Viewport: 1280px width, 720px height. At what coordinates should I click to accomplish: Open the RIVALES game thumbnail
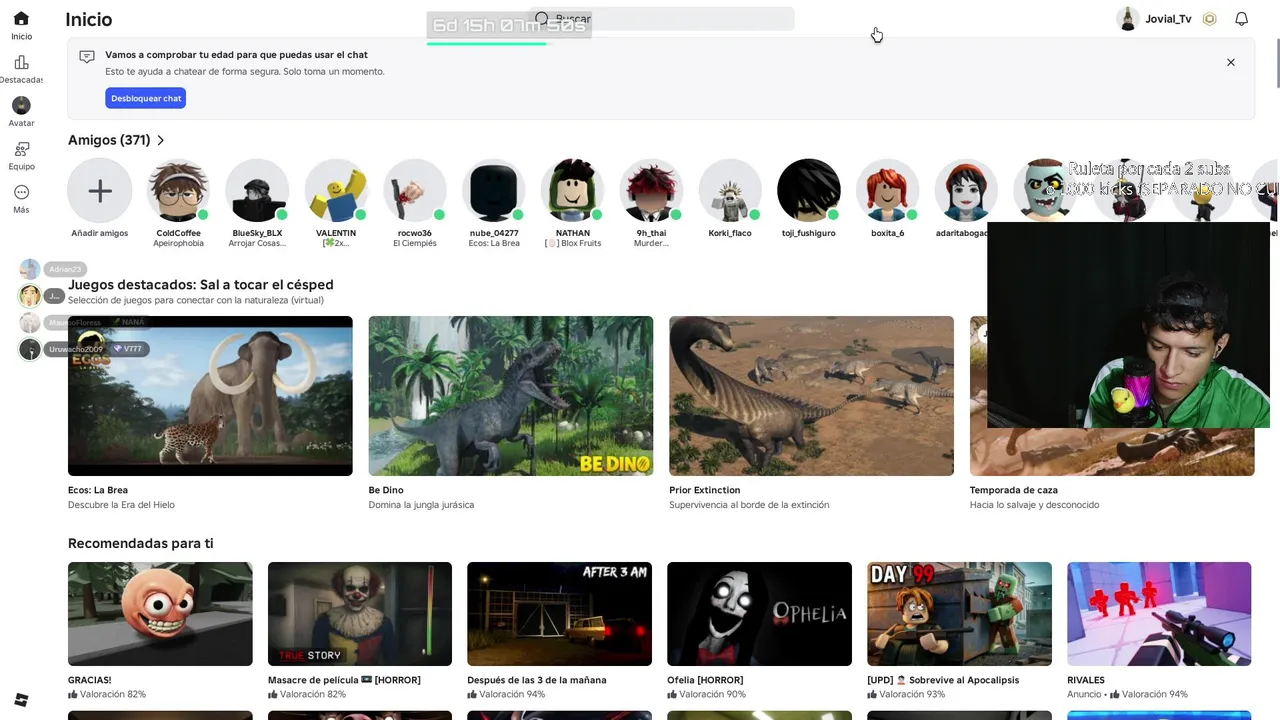pyautogui.click(x=1159, y=614)
